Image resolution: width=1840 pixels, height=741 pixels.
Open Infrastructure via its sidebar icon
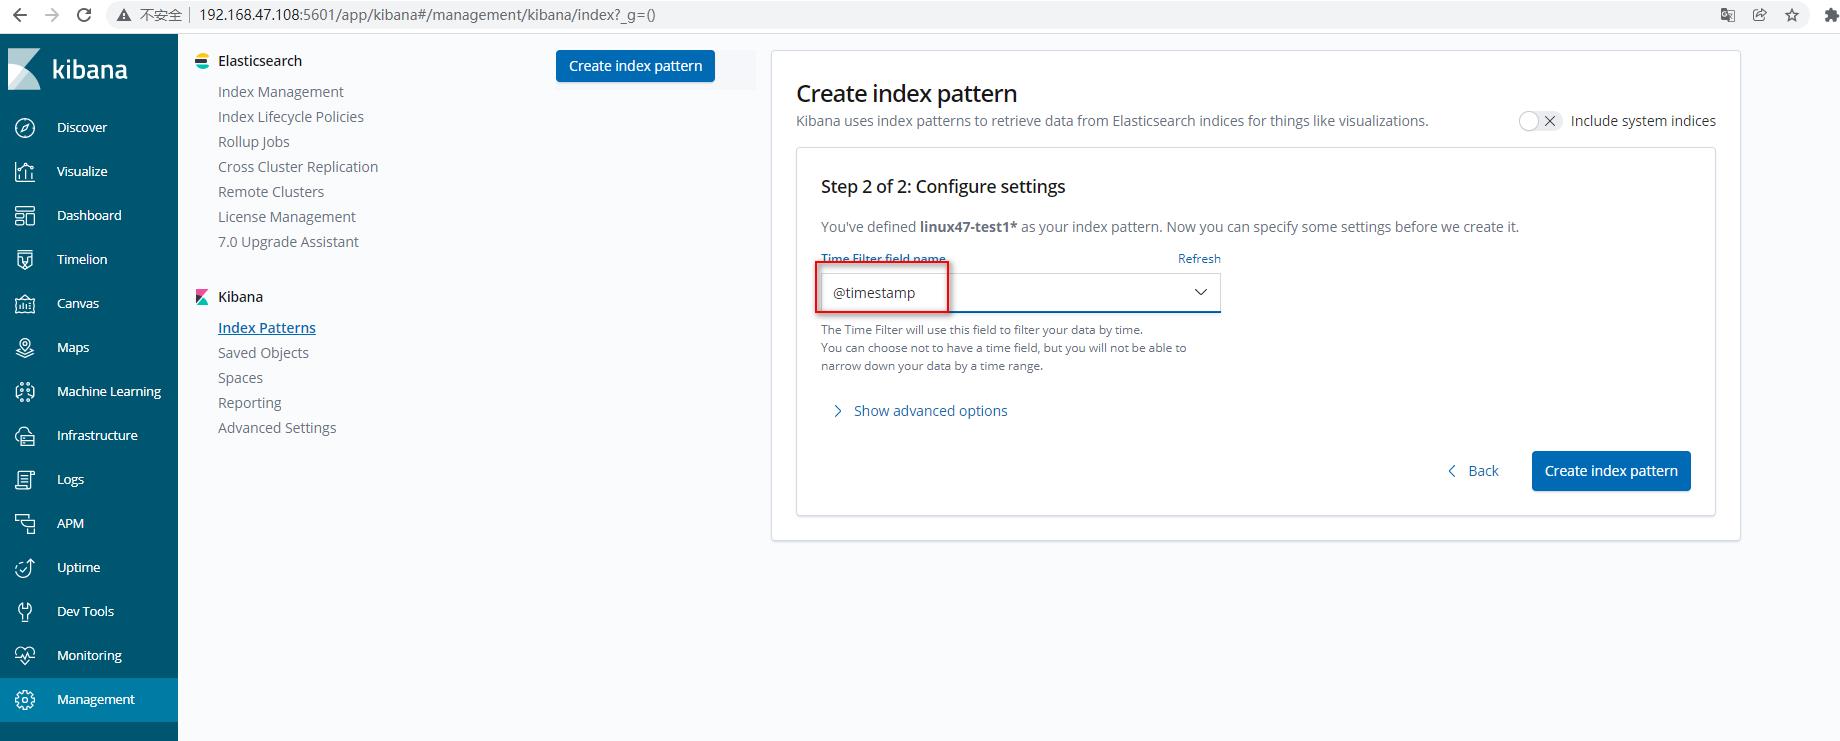(x=25, y=435)
